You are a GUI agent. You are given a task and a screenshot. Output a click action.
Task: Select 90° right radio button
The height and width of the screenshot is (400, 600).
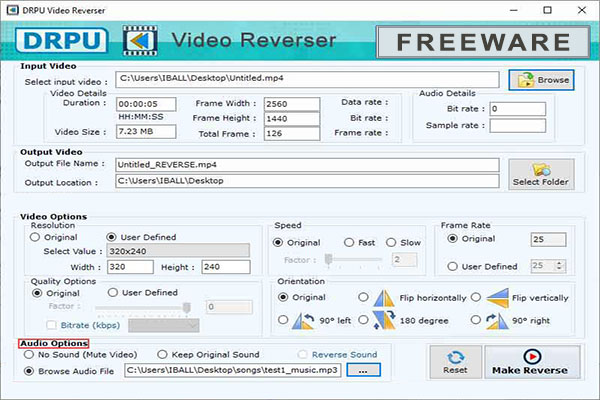(x=476, y=320)
